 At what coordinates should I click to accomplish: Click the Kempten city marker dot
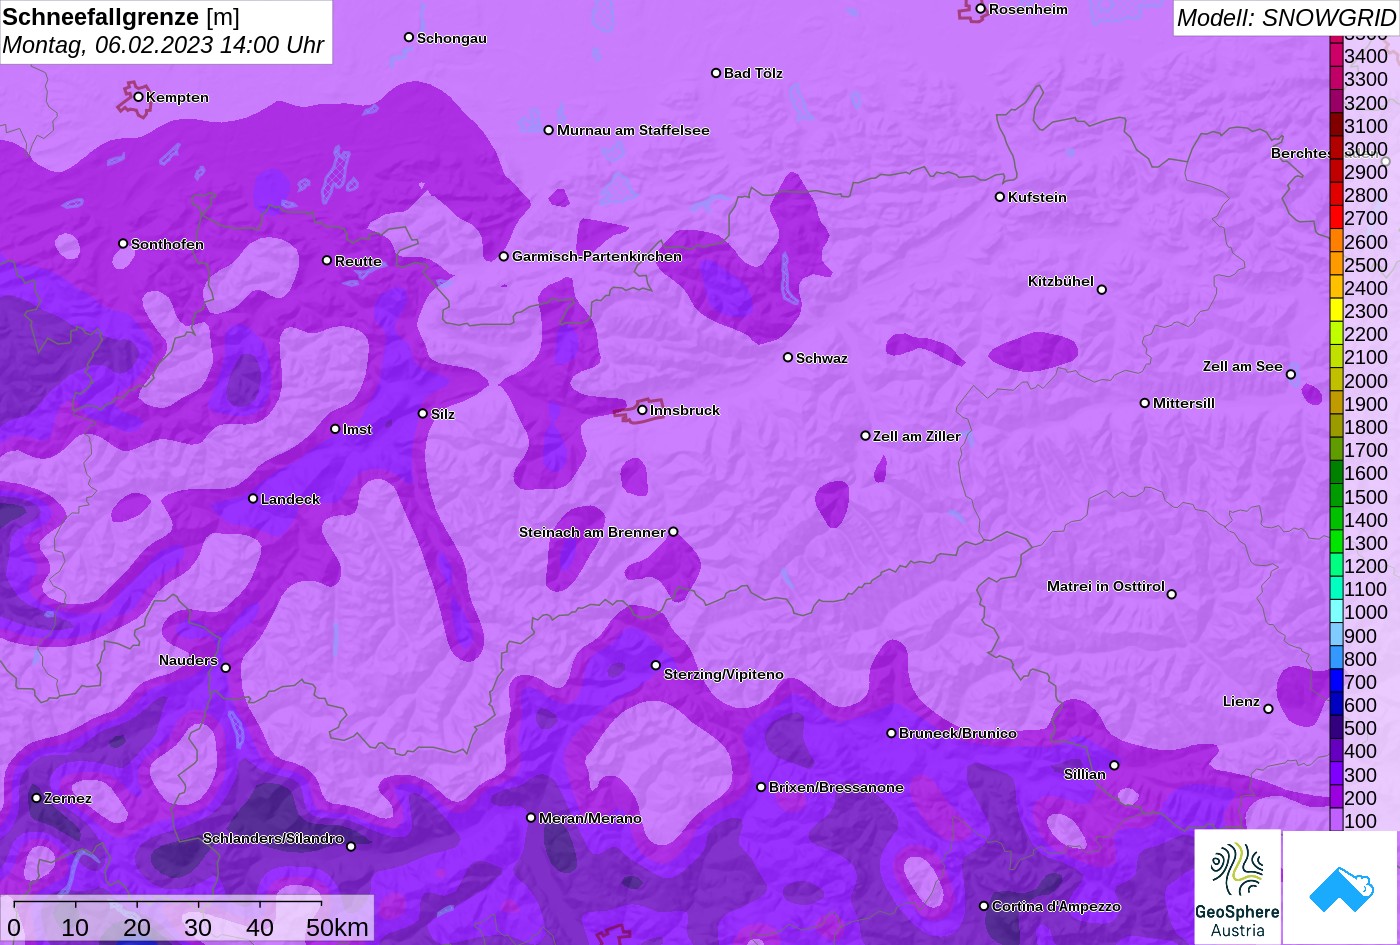click(138, 97)
